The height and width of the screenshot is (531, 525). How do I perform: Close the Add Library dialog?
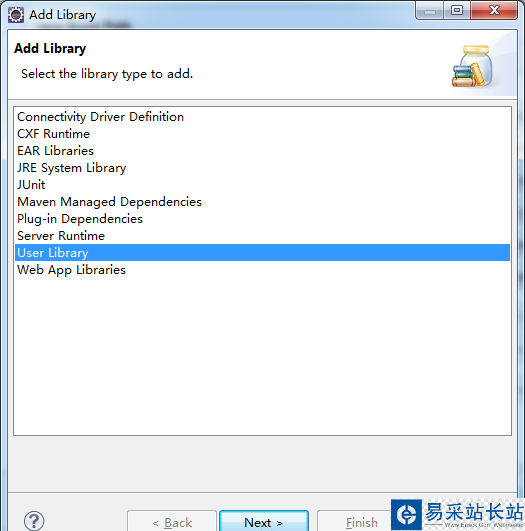(x=494, y=10)
